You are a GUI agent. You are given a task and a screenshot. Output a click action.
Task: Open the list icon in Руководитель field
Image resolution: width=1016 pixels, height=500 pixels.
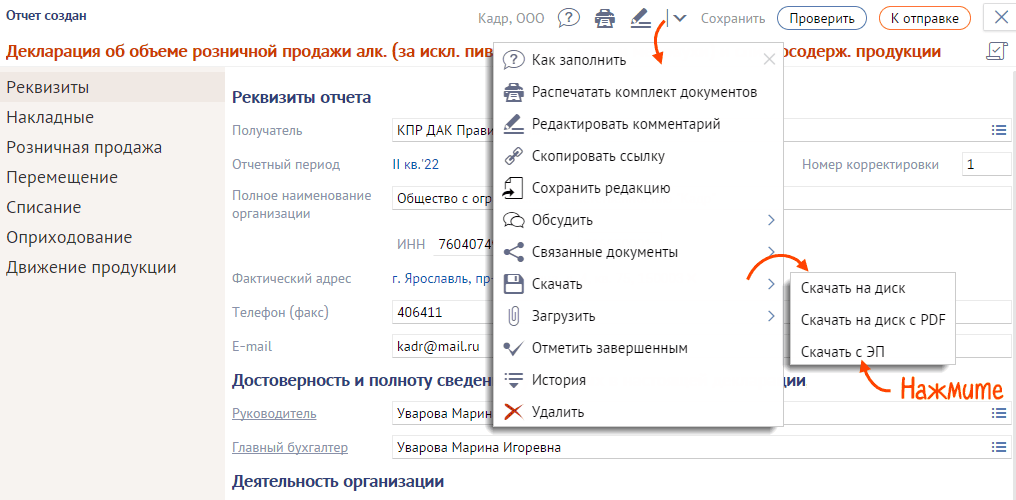coord(998,413)
